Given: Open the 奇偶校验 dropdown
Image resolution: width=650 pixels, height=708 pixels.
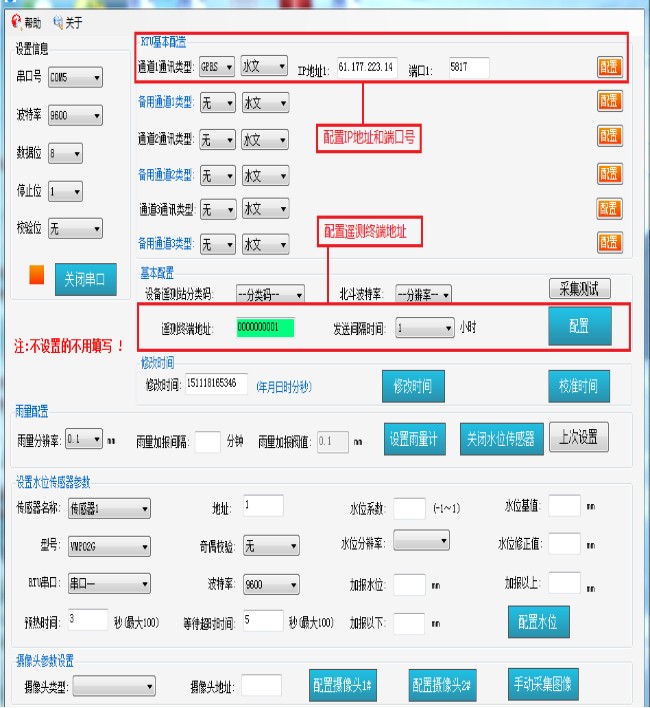Looking at the screenshot, I should (271, 545).
